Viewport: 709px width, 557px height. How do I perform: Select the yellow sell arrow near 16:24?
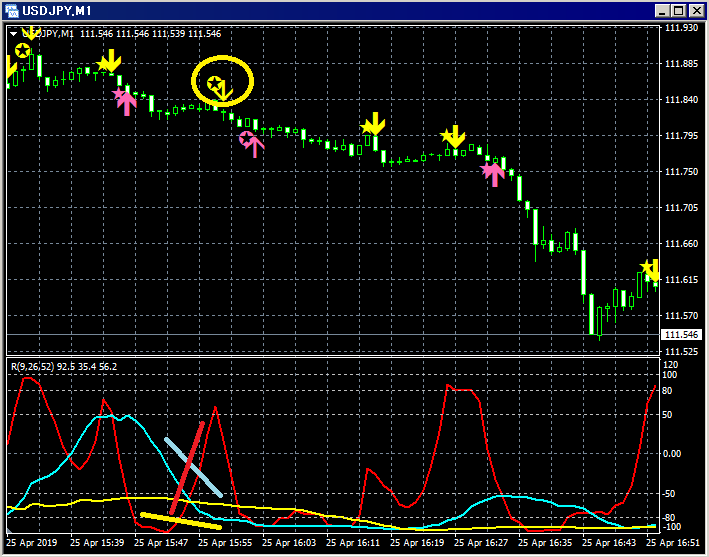pos(455,137)
